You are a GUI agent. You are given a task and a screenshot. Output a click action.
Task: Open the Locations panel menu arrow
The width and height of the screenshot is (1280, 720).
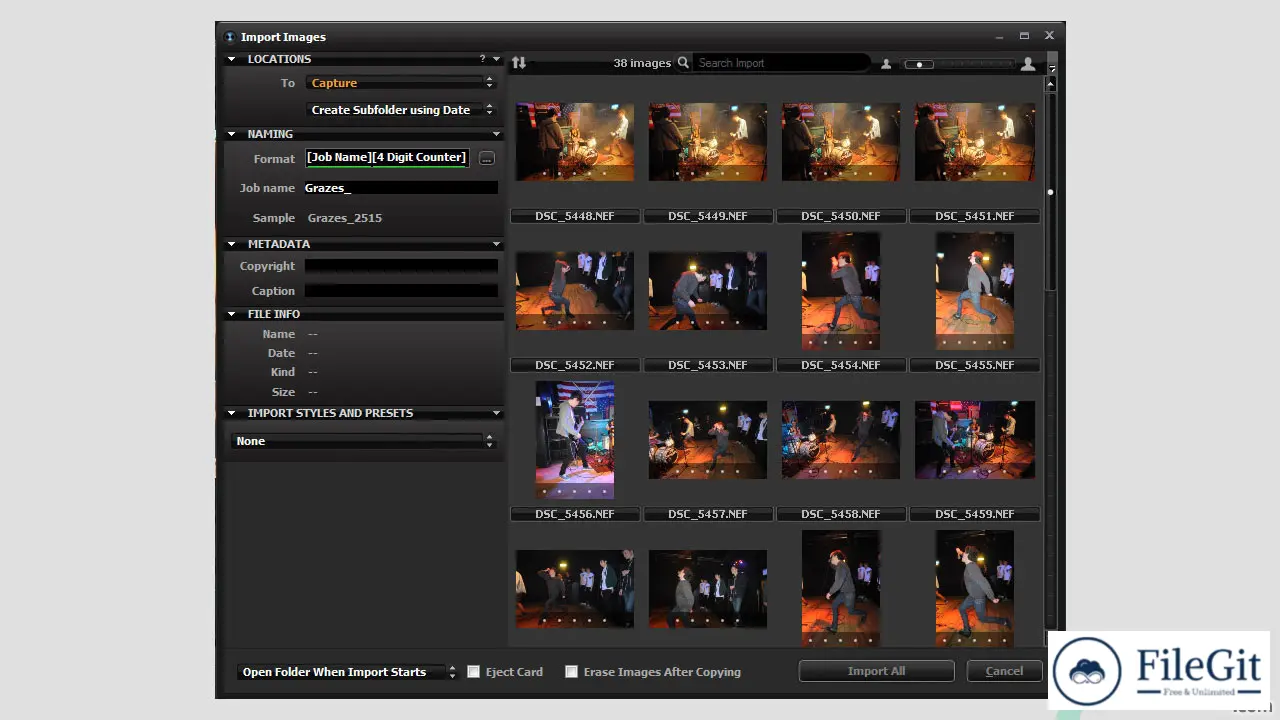pos(496,59)
